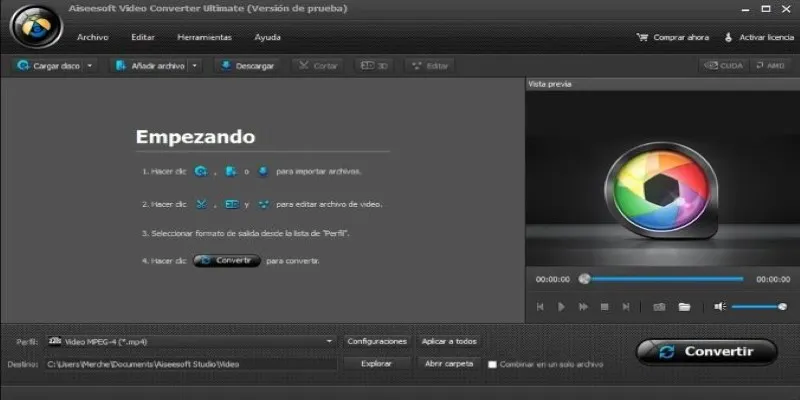Open snapshot folder icon in preview

coord(684,307)
